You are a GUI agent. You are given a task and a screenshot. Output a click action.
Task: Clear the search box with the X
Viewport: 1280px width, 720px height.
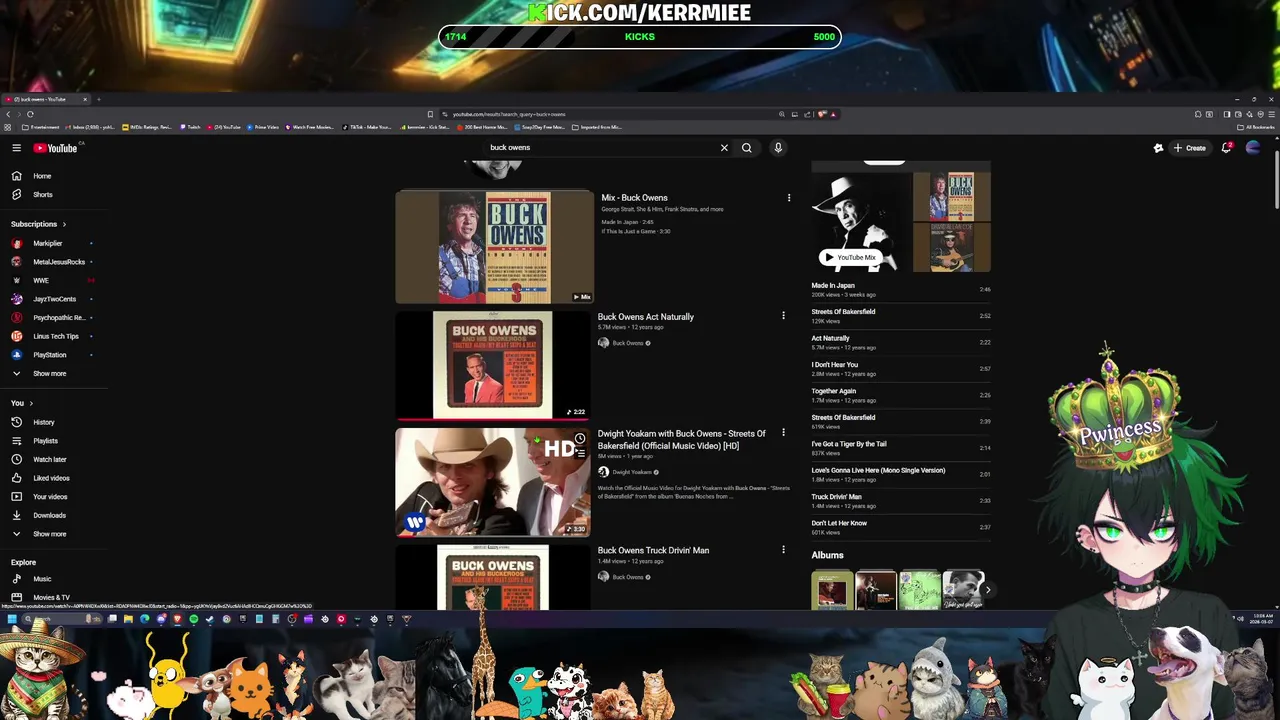(724, 148)
